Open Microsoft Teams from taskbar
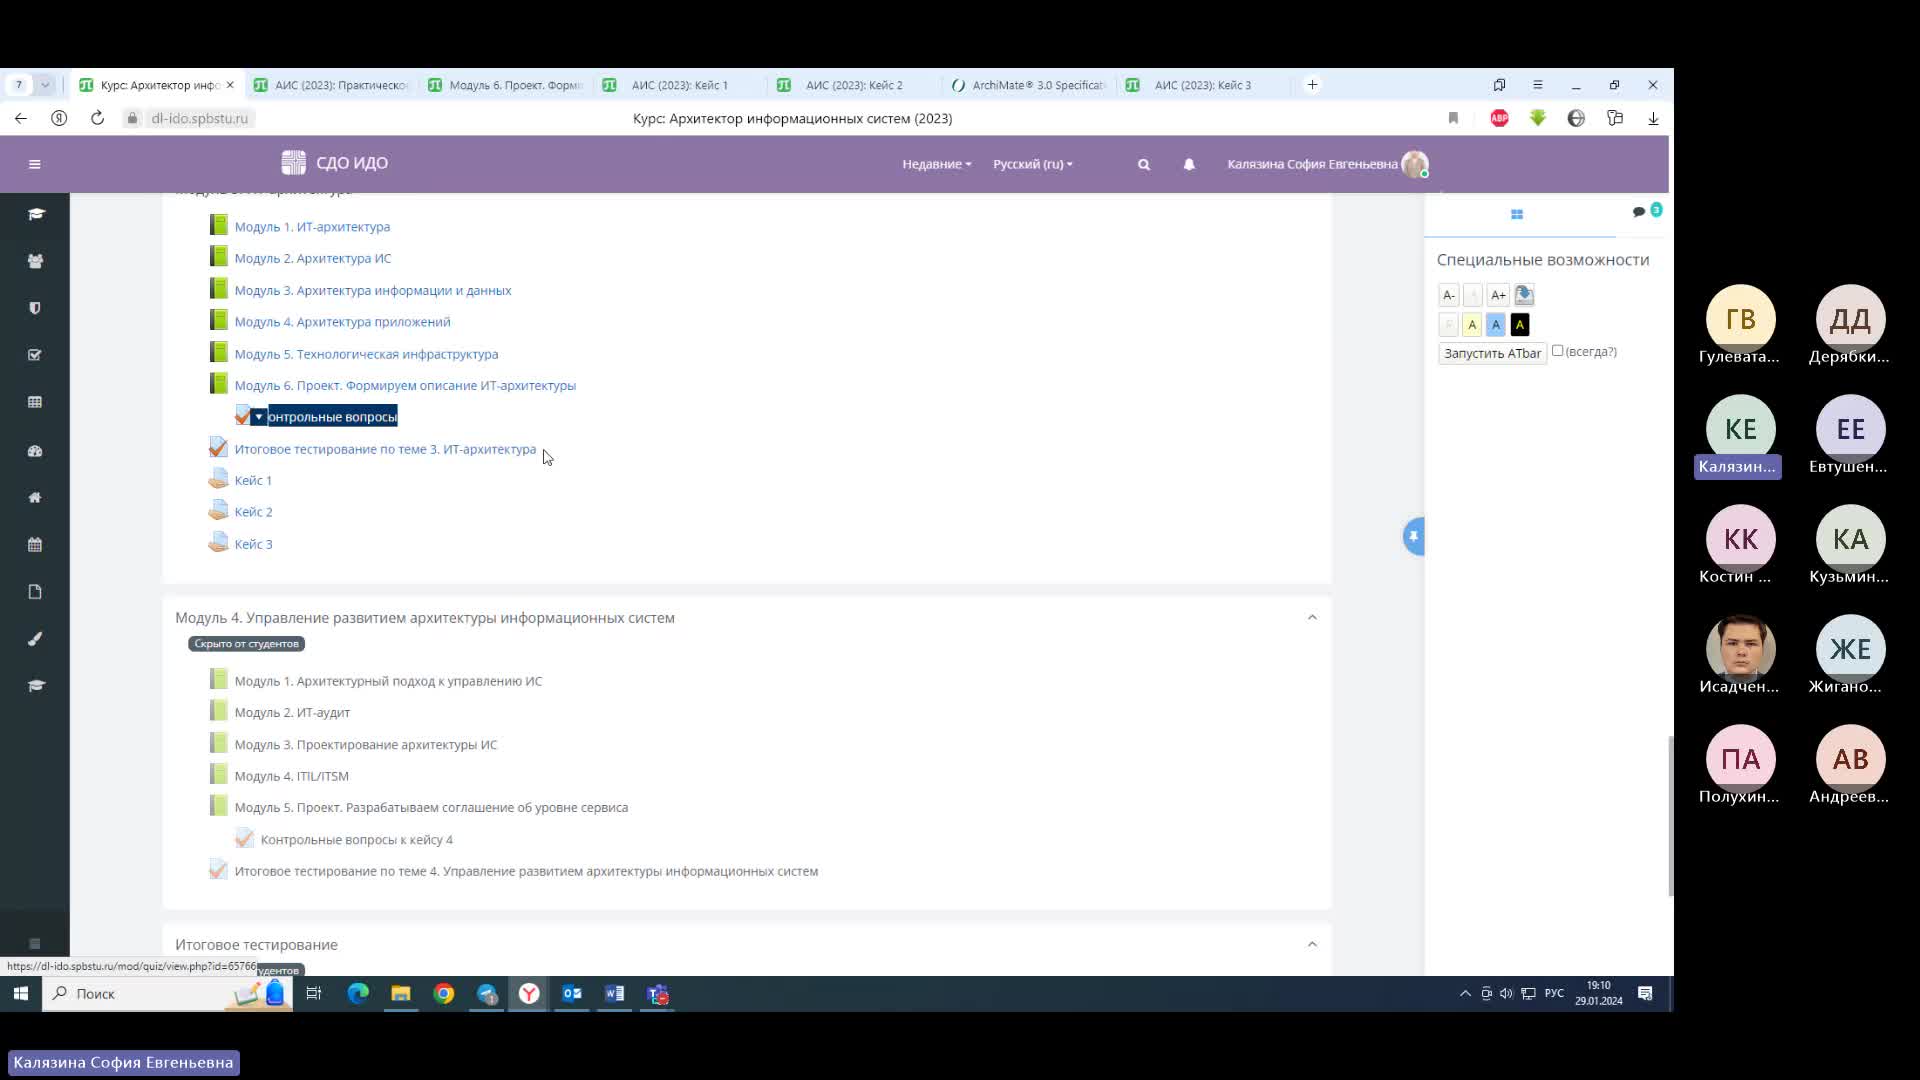 (657, 994)
